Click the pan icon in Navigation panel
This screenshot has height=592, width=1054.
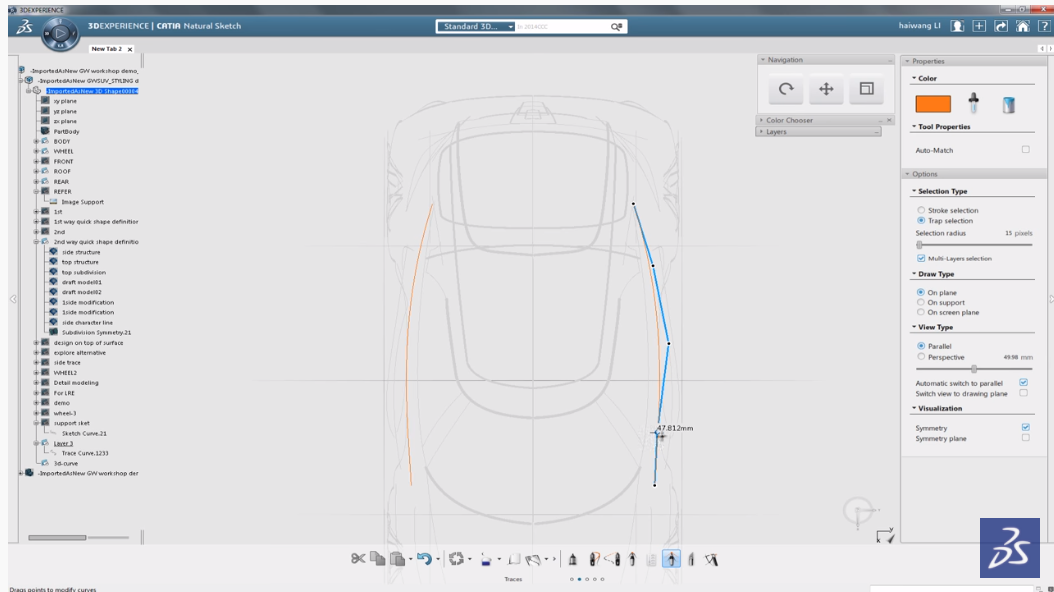(x=826, y=90)
